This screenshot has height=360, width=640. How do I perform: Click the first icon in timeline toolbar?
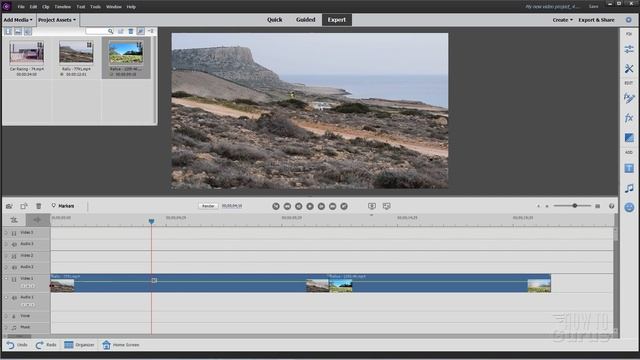[9, 206]
